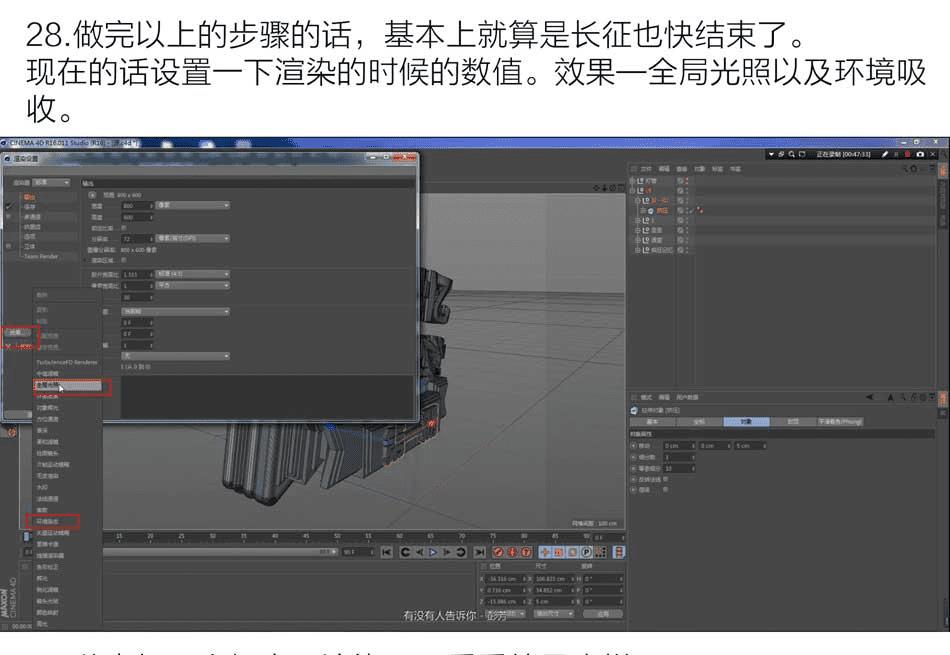Click the record active objects keyframe icon
The width and height of the screenshot is (950, 655).
coord(498,552)
